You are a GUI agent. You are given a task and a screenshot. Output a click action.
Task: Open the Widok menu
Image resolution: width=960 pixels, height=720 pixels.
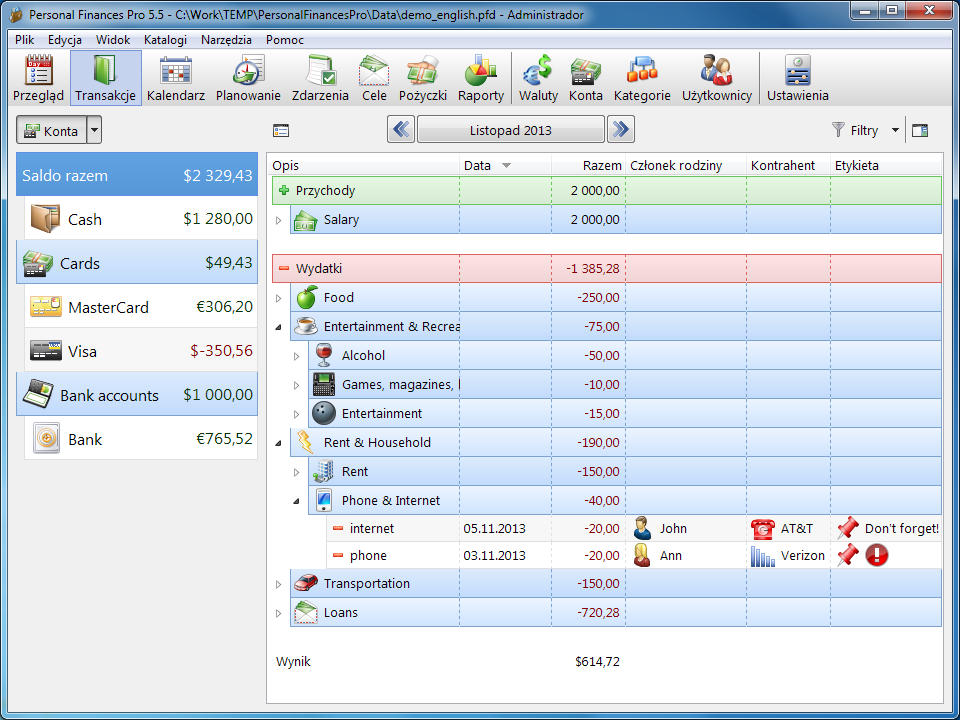coord(113,40)
